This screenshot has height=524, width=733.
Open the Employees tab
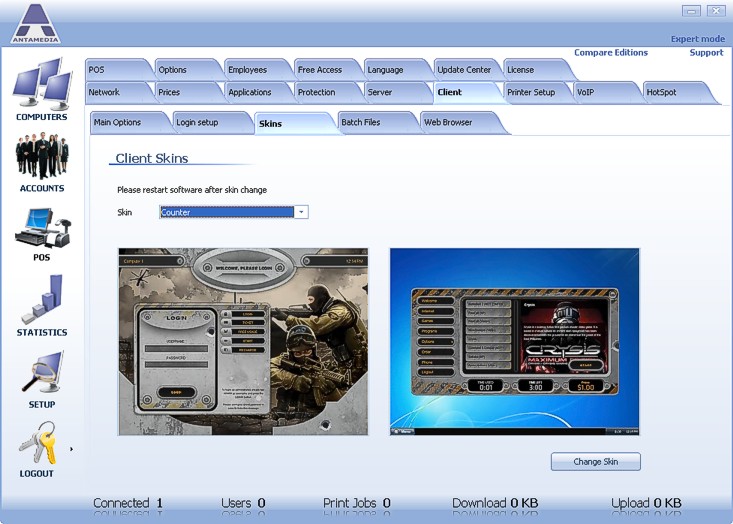[258, 70]
